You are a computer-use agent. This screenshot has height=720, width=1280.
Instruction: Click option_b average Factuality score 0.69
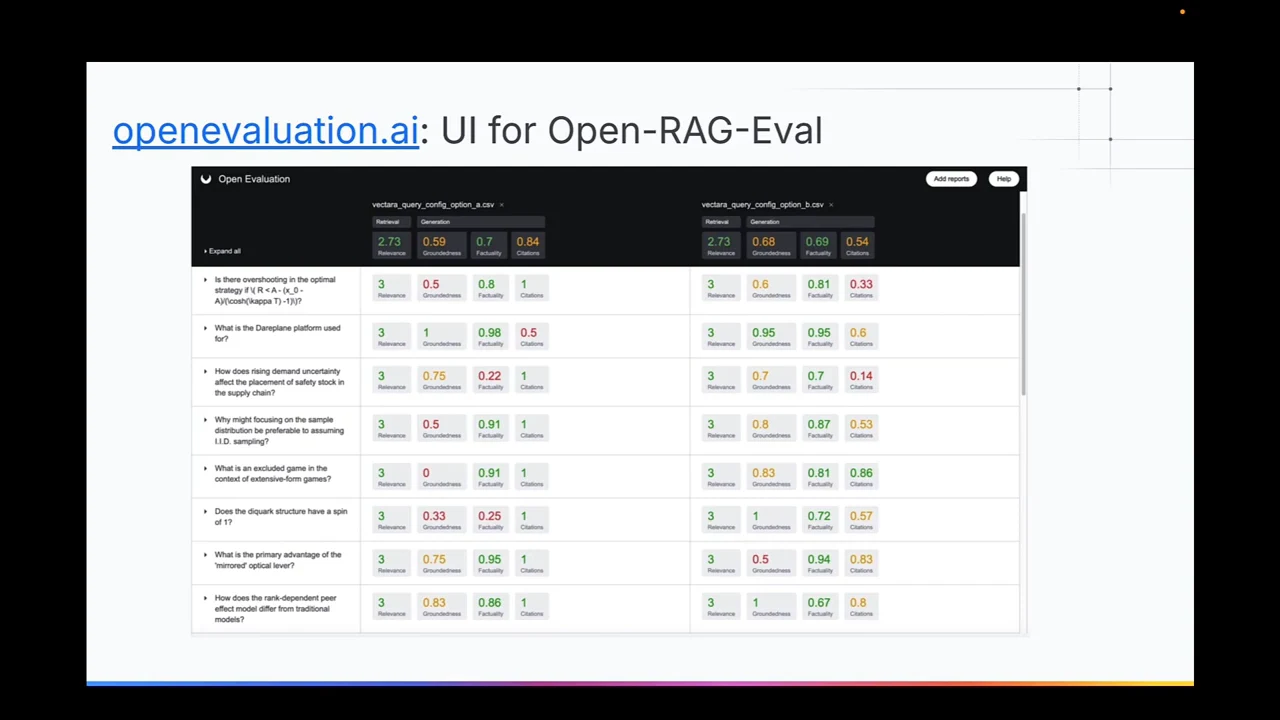[817, 245]
